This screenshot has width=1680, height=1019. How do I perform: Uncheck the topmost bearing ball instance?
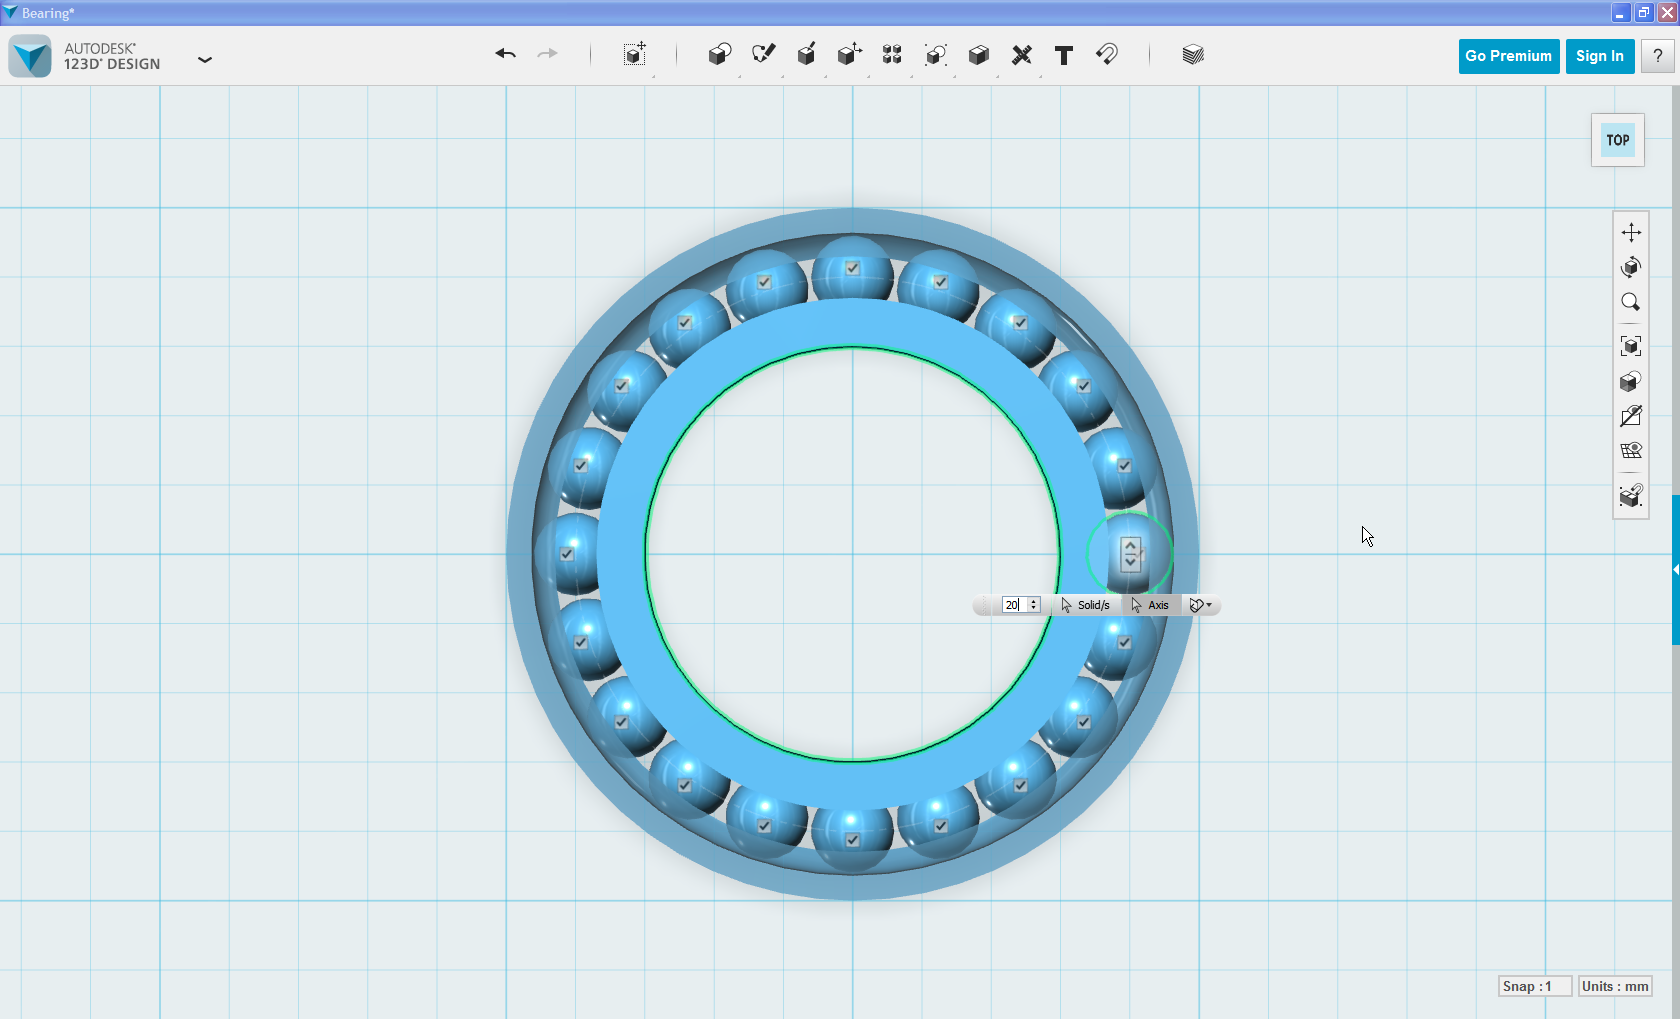(851, 268)
